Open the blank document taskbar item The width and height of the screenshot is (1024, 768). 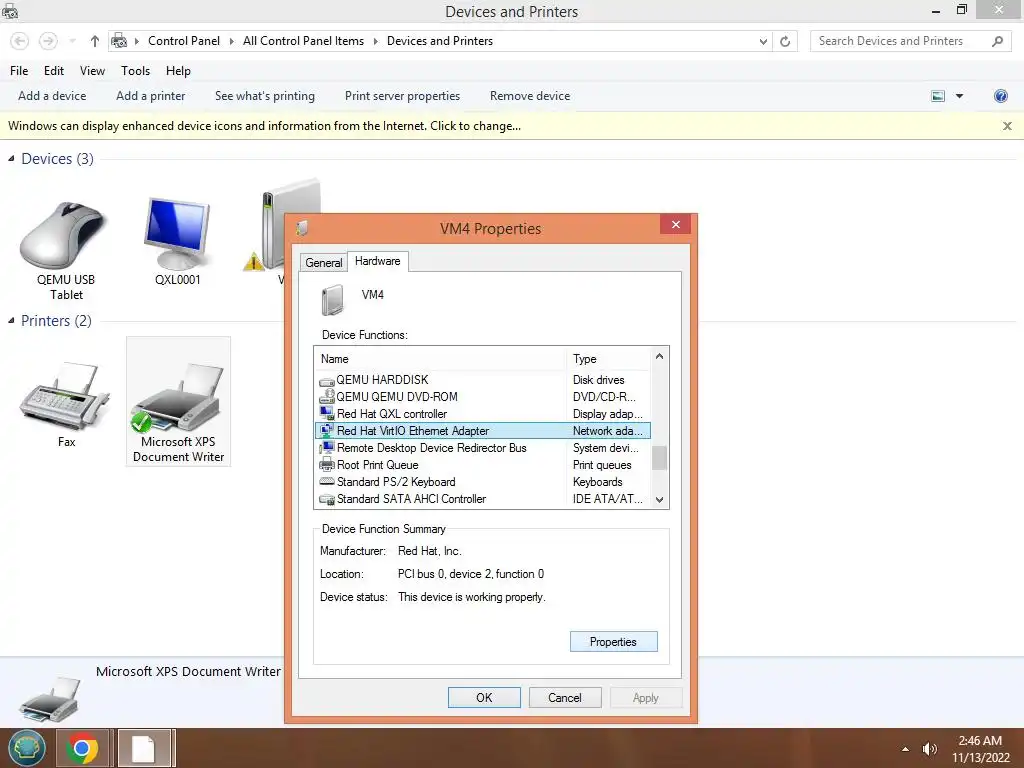tap(144, 748)
